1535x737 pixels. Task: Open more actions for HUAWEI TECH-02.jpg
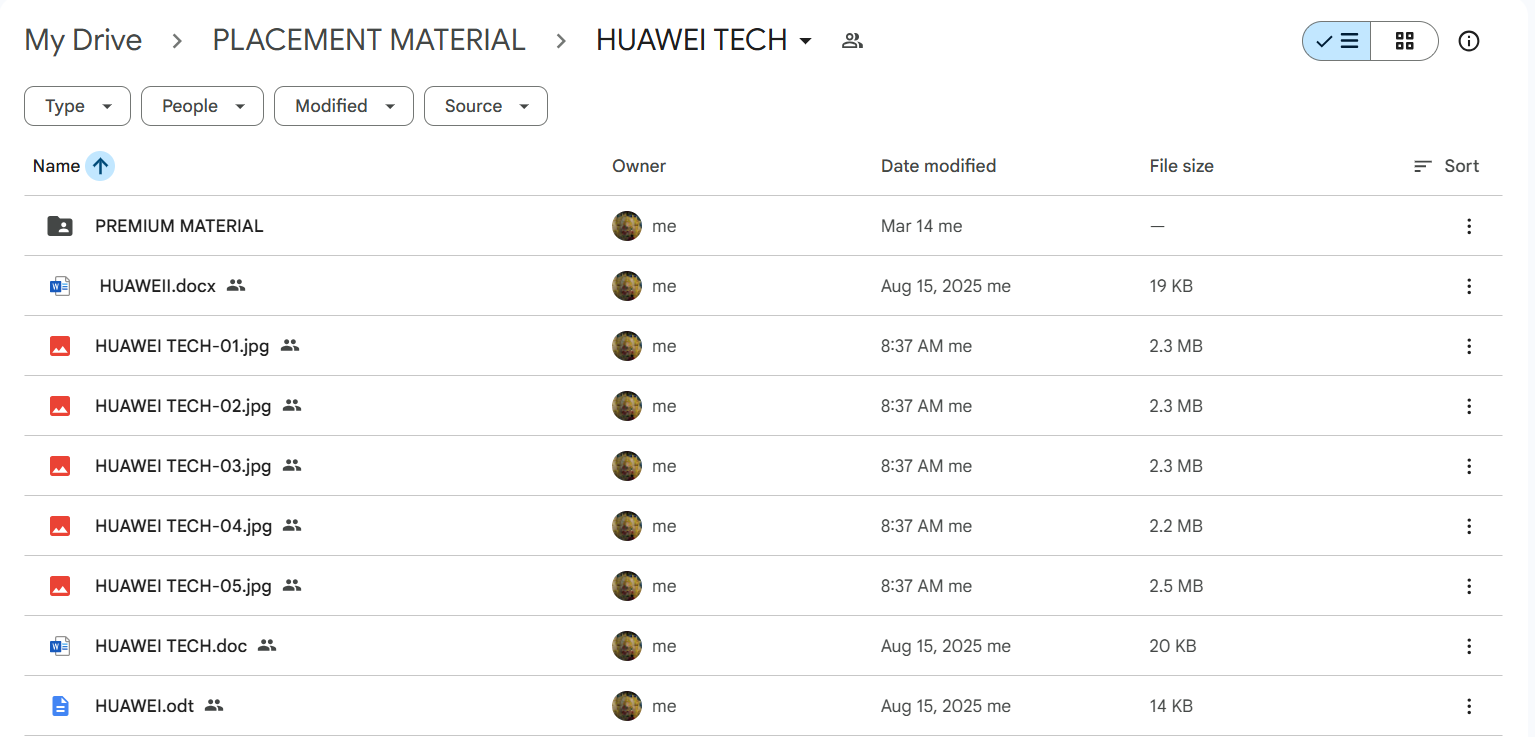point(1469,406)
